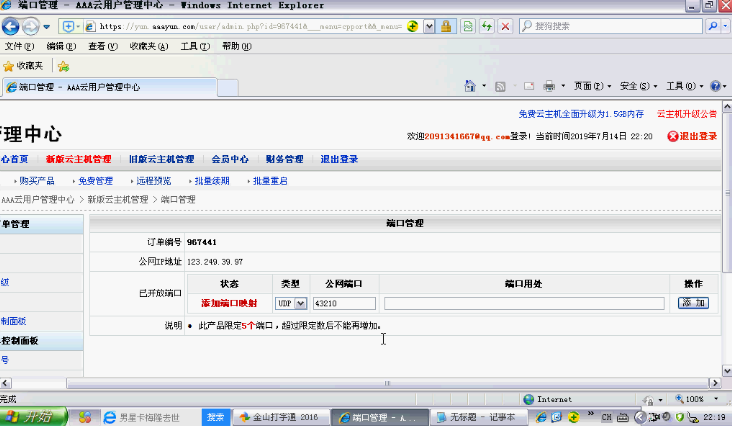Screen dimensions: 732x426
Task: Click the add to favorites bar icon
Action: point(63,66)
